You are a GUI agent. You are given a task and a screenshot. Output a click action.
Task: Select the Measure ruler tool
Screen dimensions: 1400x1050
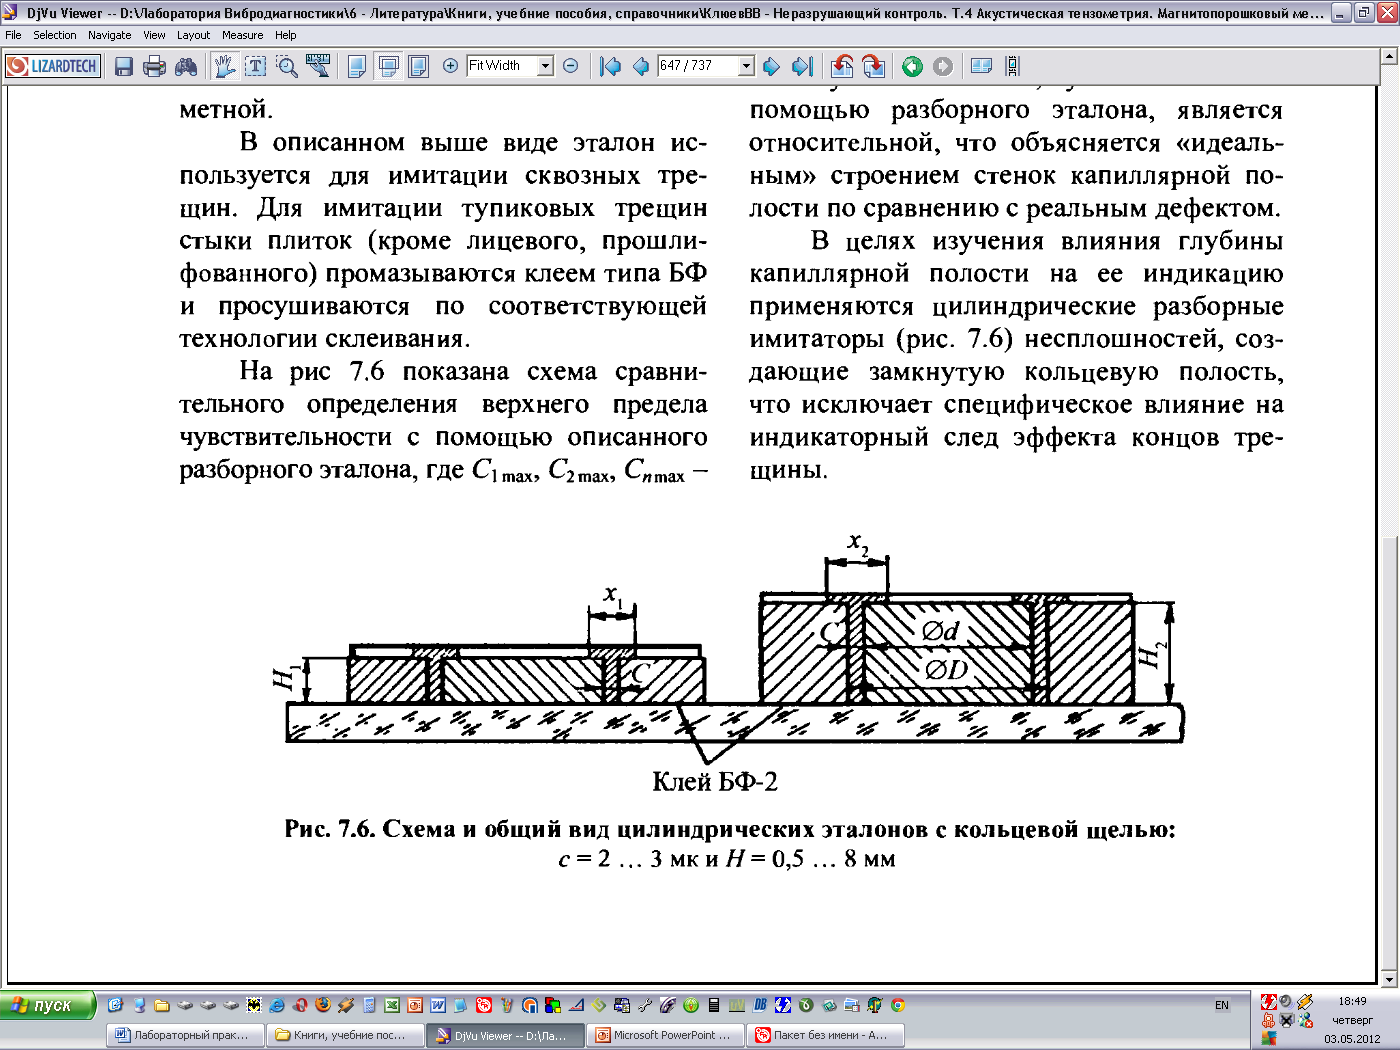point(318,66)
